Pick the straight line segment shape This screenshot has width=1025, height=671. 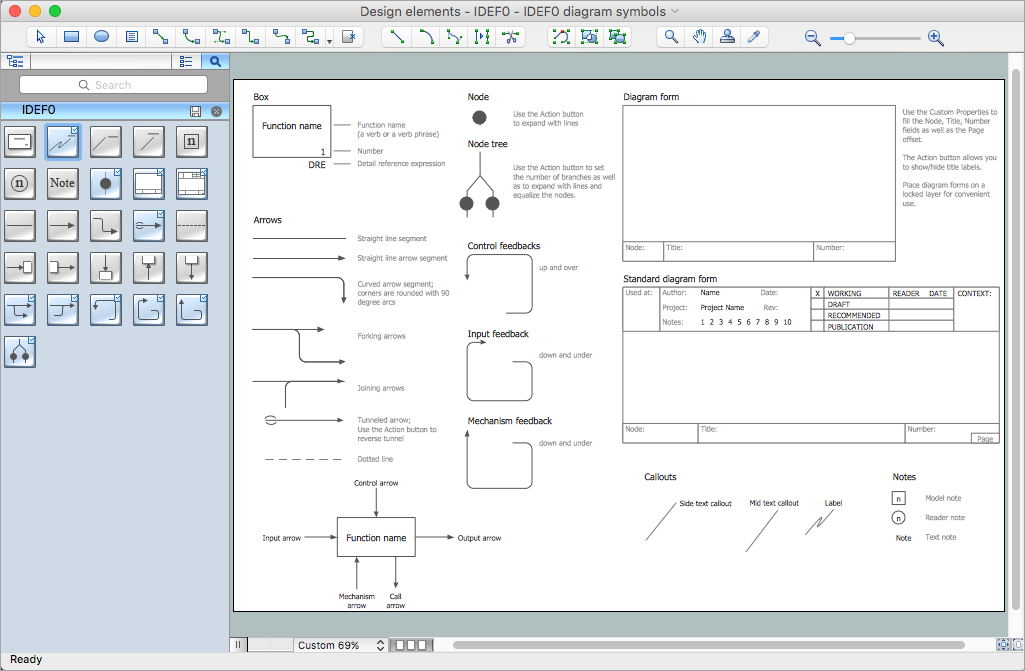[x=20, y=226]
